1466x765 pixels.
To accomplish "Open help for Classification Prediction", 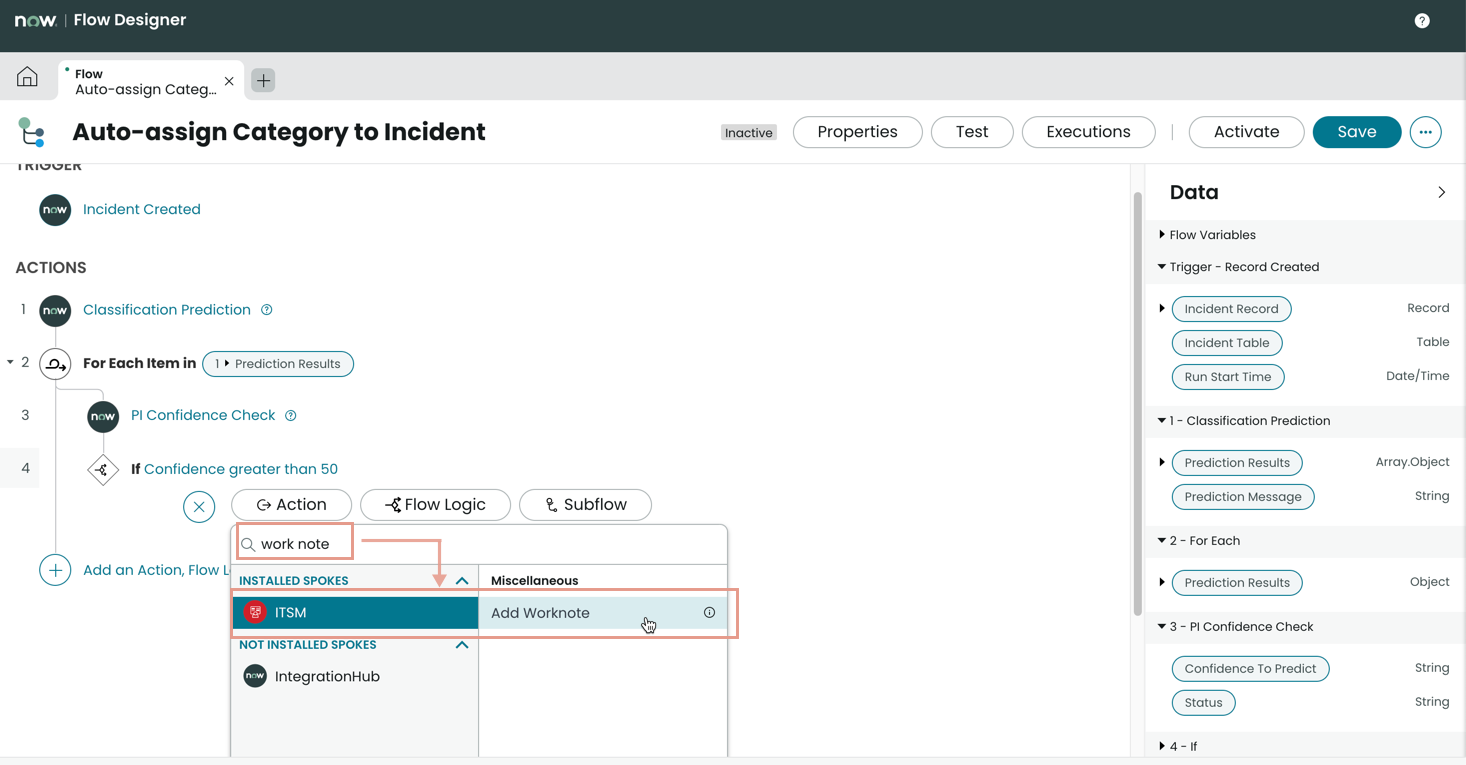I will (267, 310).
